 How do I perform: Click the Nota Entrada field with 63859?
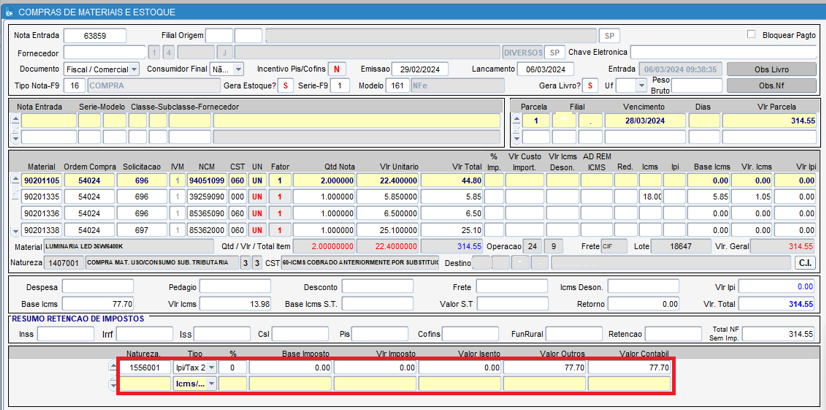(x=95, y=36)
